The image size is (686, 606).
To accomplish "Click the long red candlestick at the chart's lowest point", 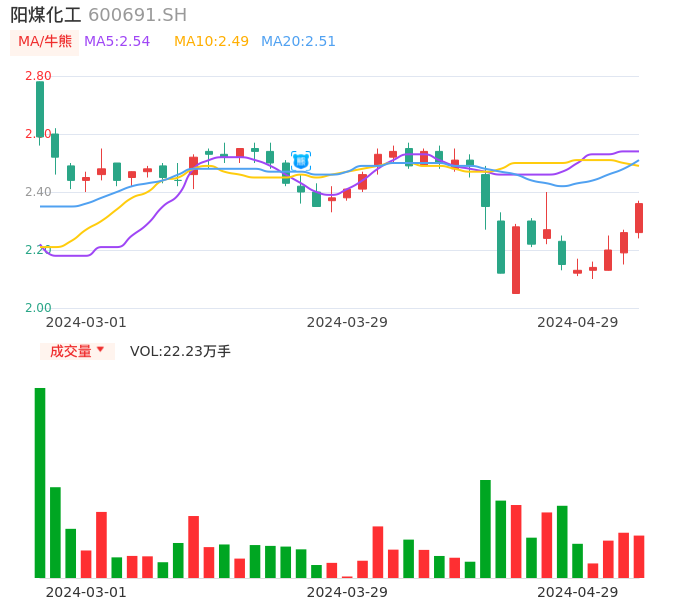I will [516, 260].
